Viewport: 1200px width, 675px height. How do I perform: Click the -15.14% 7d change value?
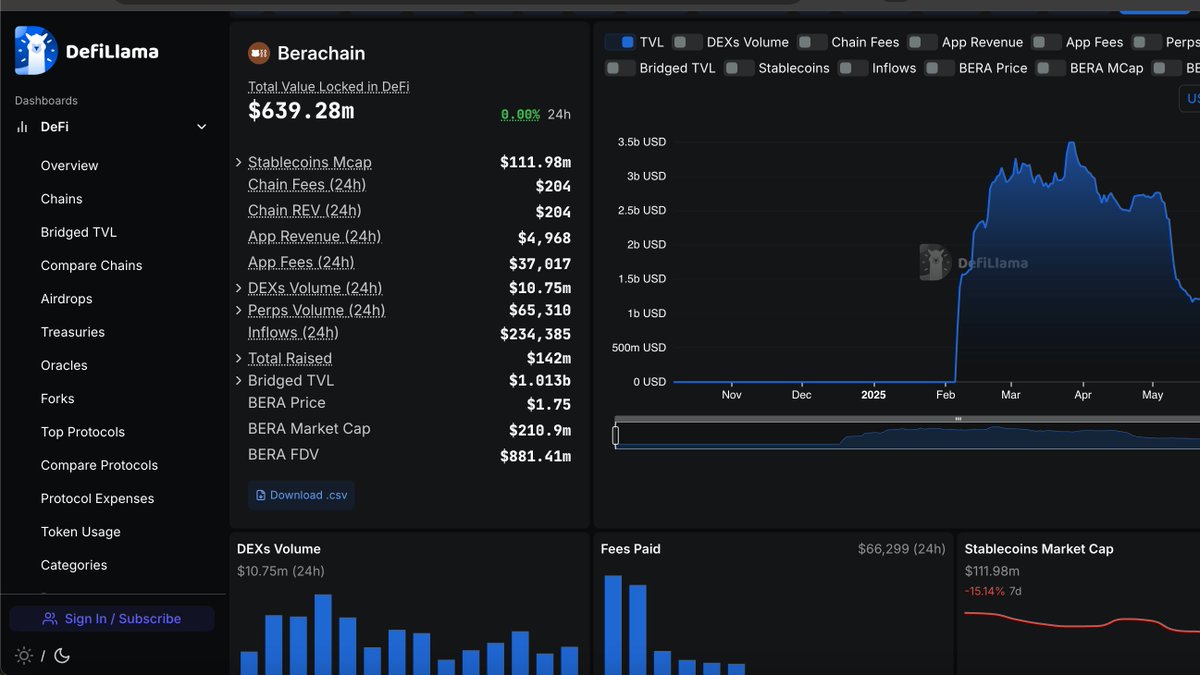985,591
